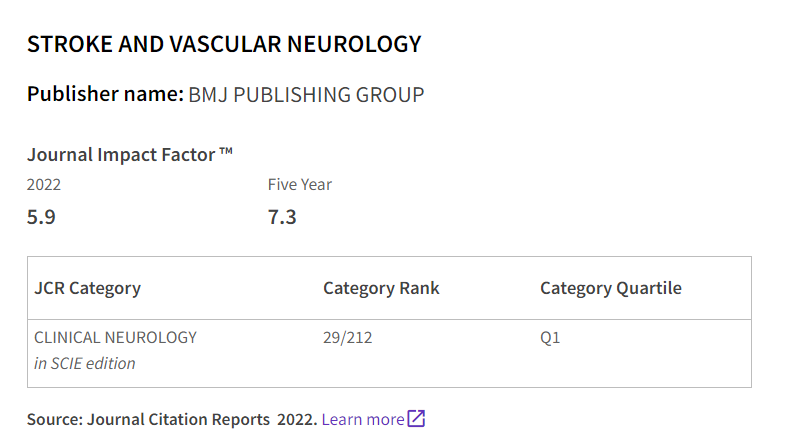Select the 2022 impact factor year label
The height and width of the screenshot is (437, 805).
click(44, 184)
